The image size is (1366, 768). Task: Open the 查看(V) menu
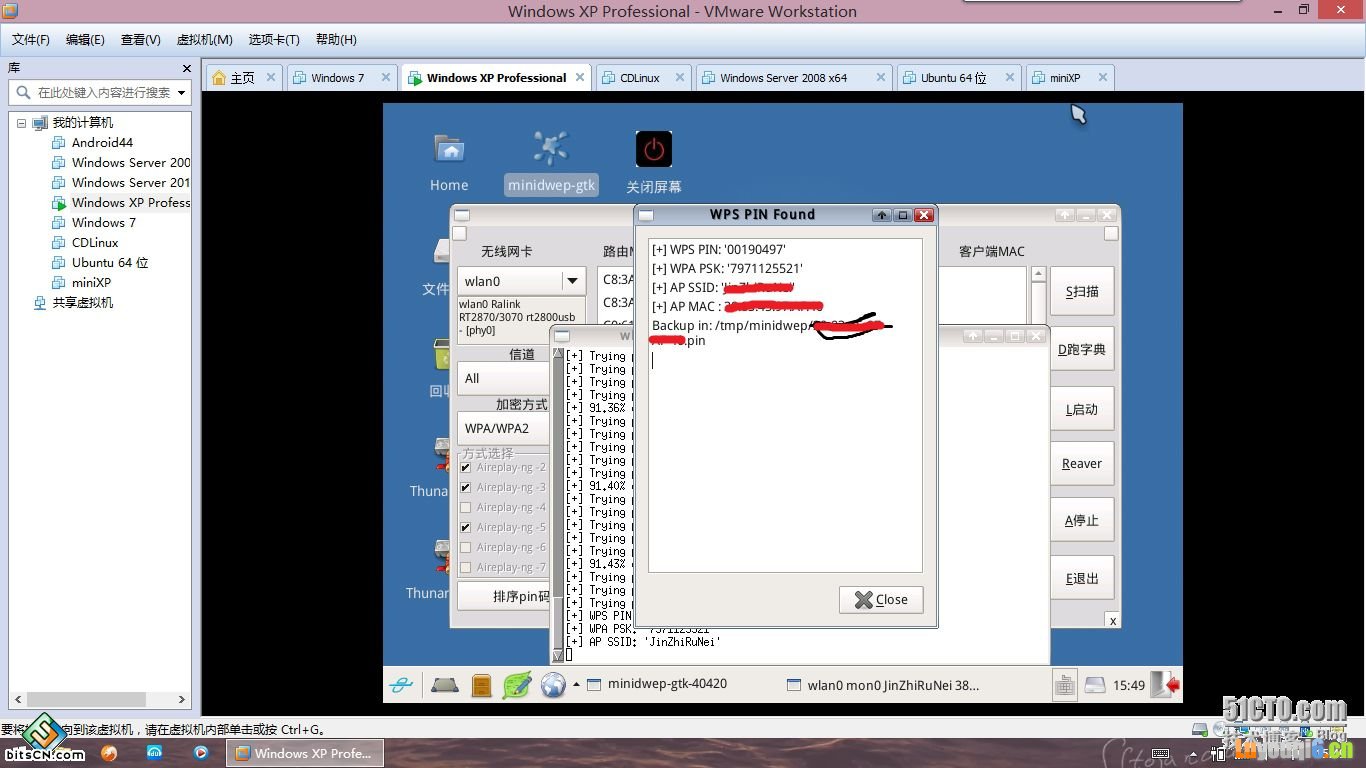click(x=141, y=40)
